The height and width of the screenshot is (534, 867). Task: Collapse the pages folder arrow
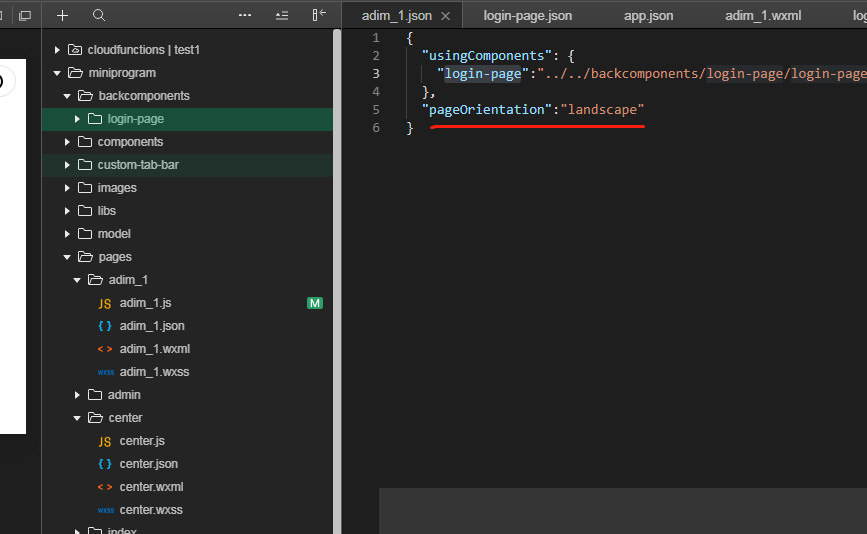67,257
